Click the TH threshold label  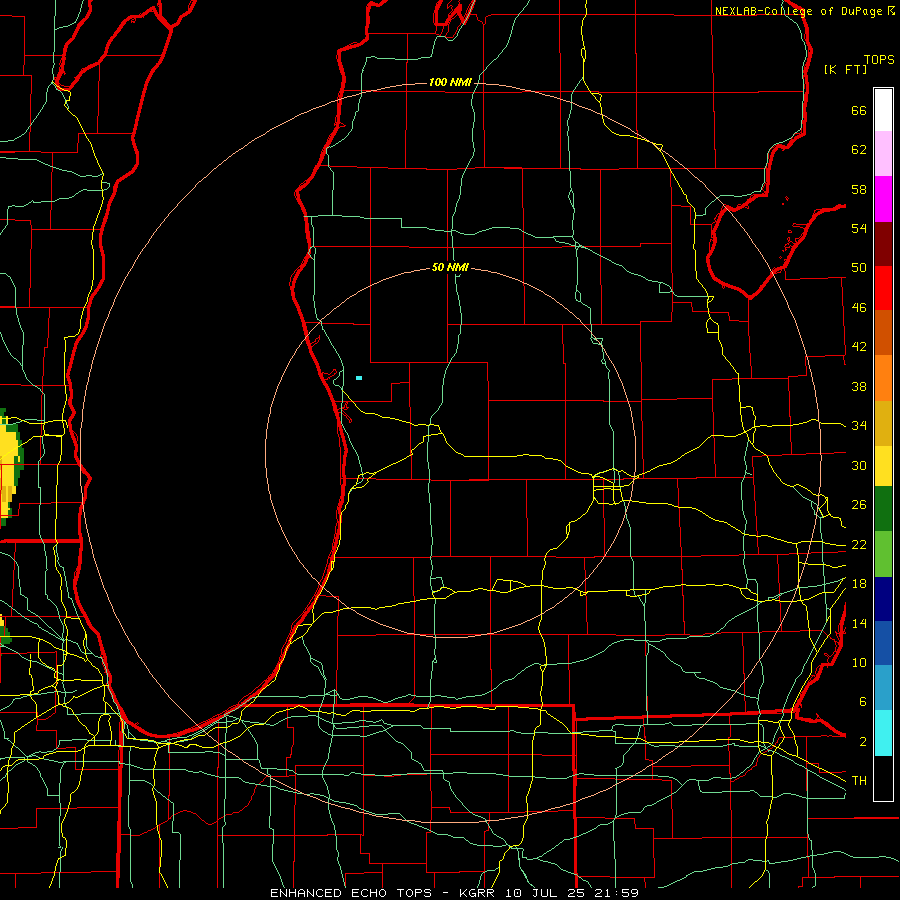[859, 781]
